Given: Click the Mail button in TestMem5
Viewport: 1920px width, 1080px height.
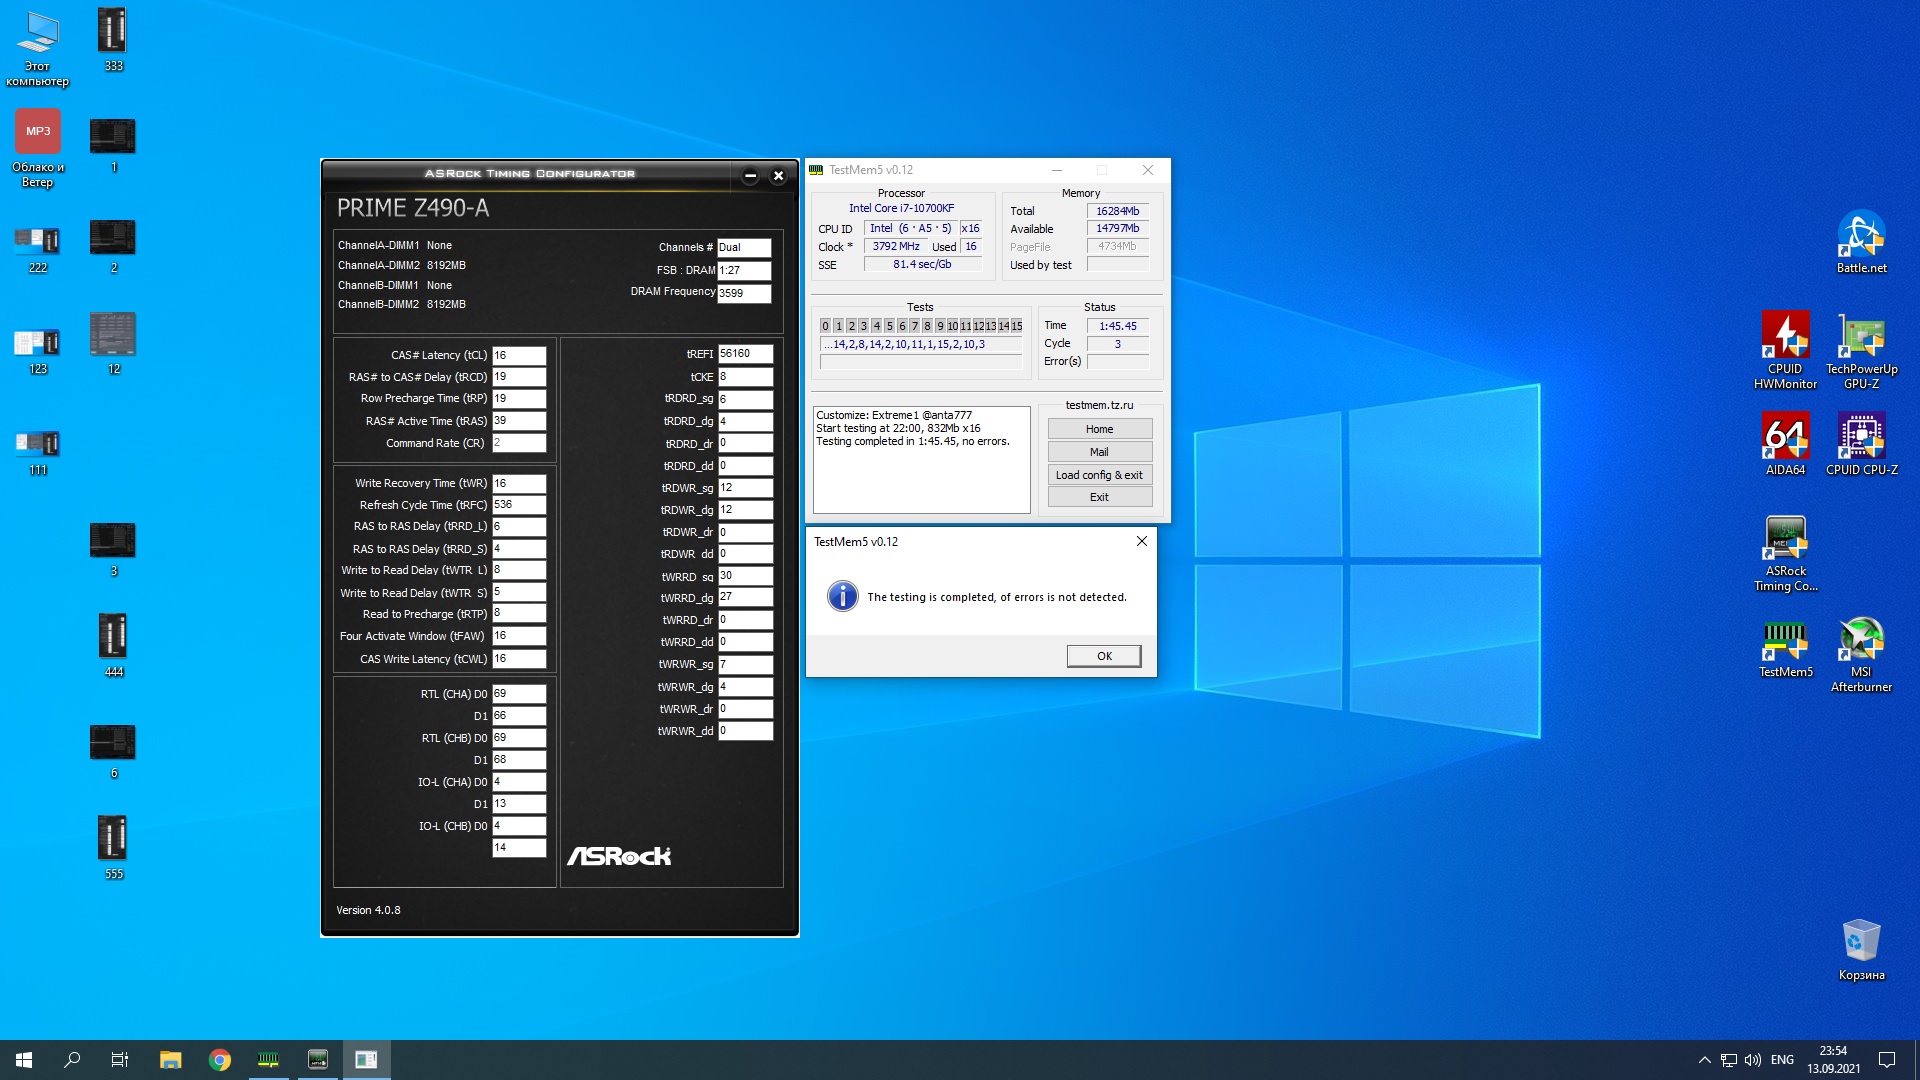Looking at the screenshot, I should 1099,452.
